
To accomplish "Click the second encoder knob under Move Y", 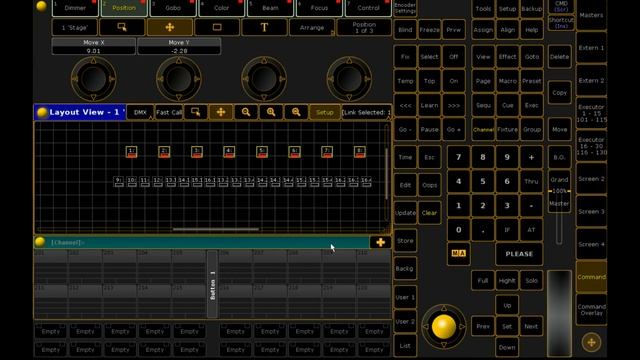I will (x=178, y=79).
